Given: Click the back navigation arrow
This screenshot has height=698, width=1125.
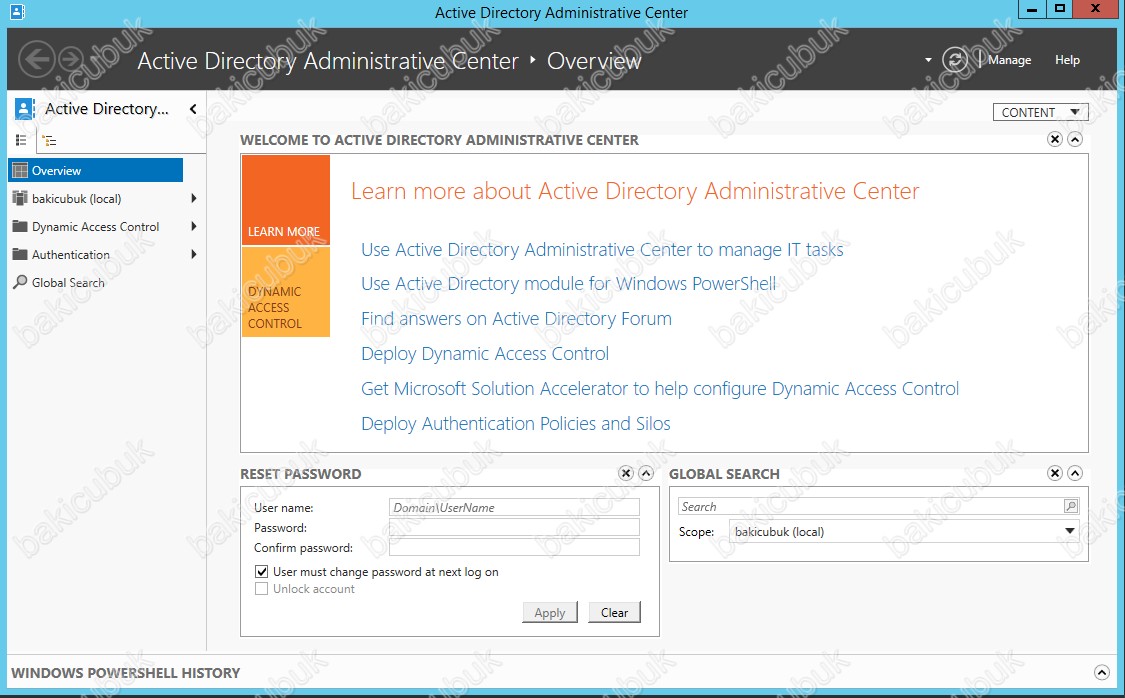Looking at the screenshot, I should 37,60.
